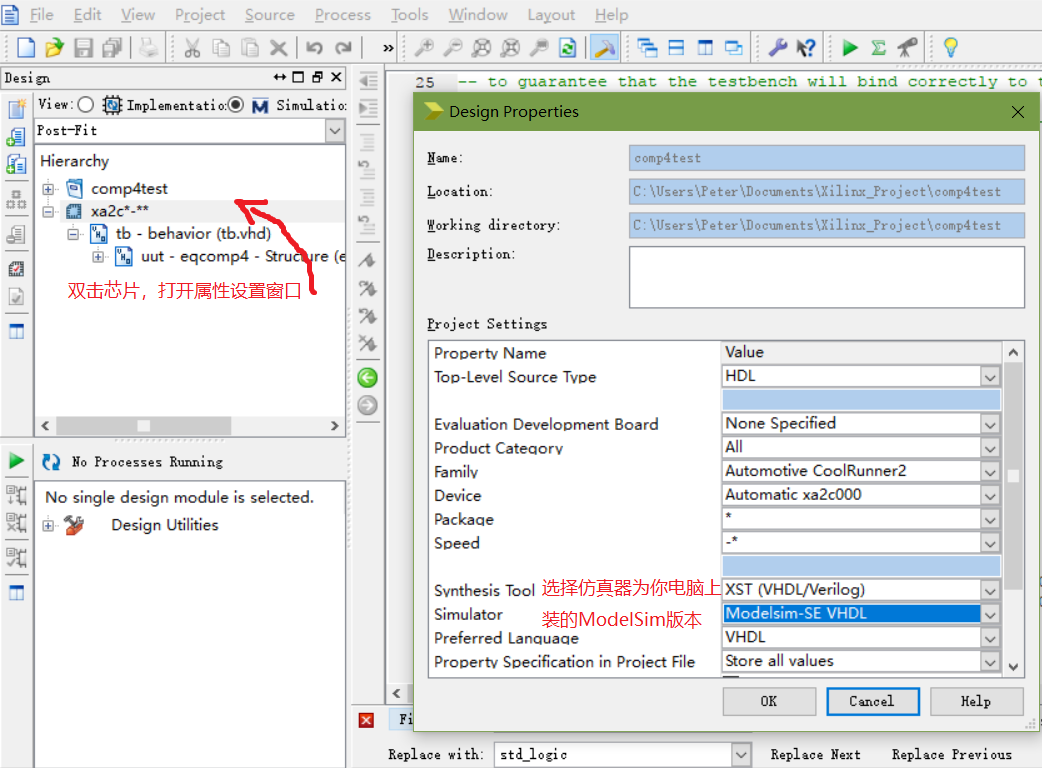Click the Sigma summary toolbar icon

[876, 47]
